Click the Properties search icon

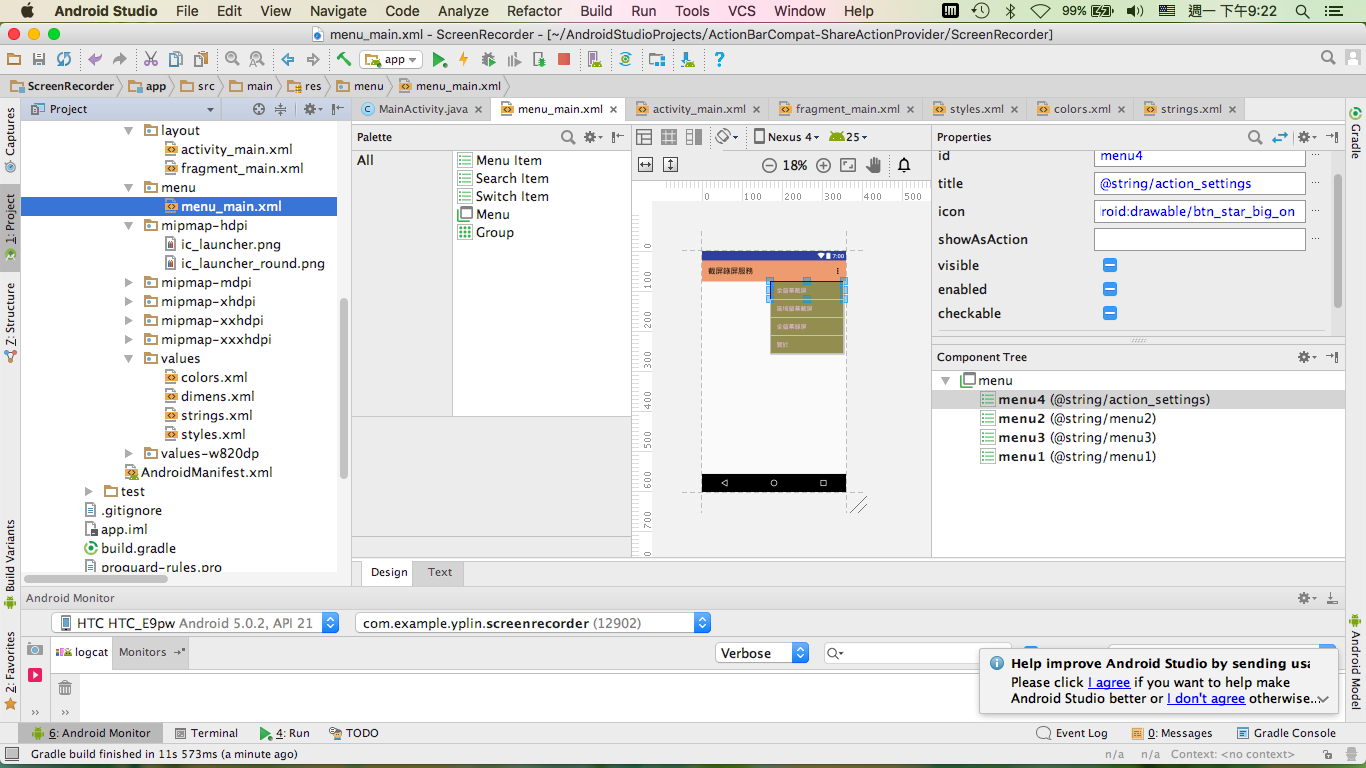click(x=1255, y=137)
